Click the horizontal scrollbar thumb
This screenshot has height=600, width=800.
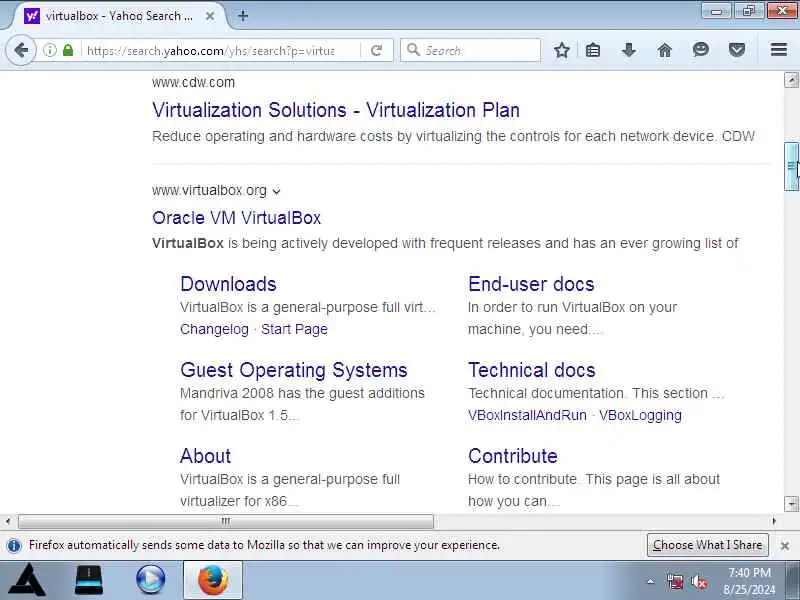pyautogui.click(x=226, y=521)
